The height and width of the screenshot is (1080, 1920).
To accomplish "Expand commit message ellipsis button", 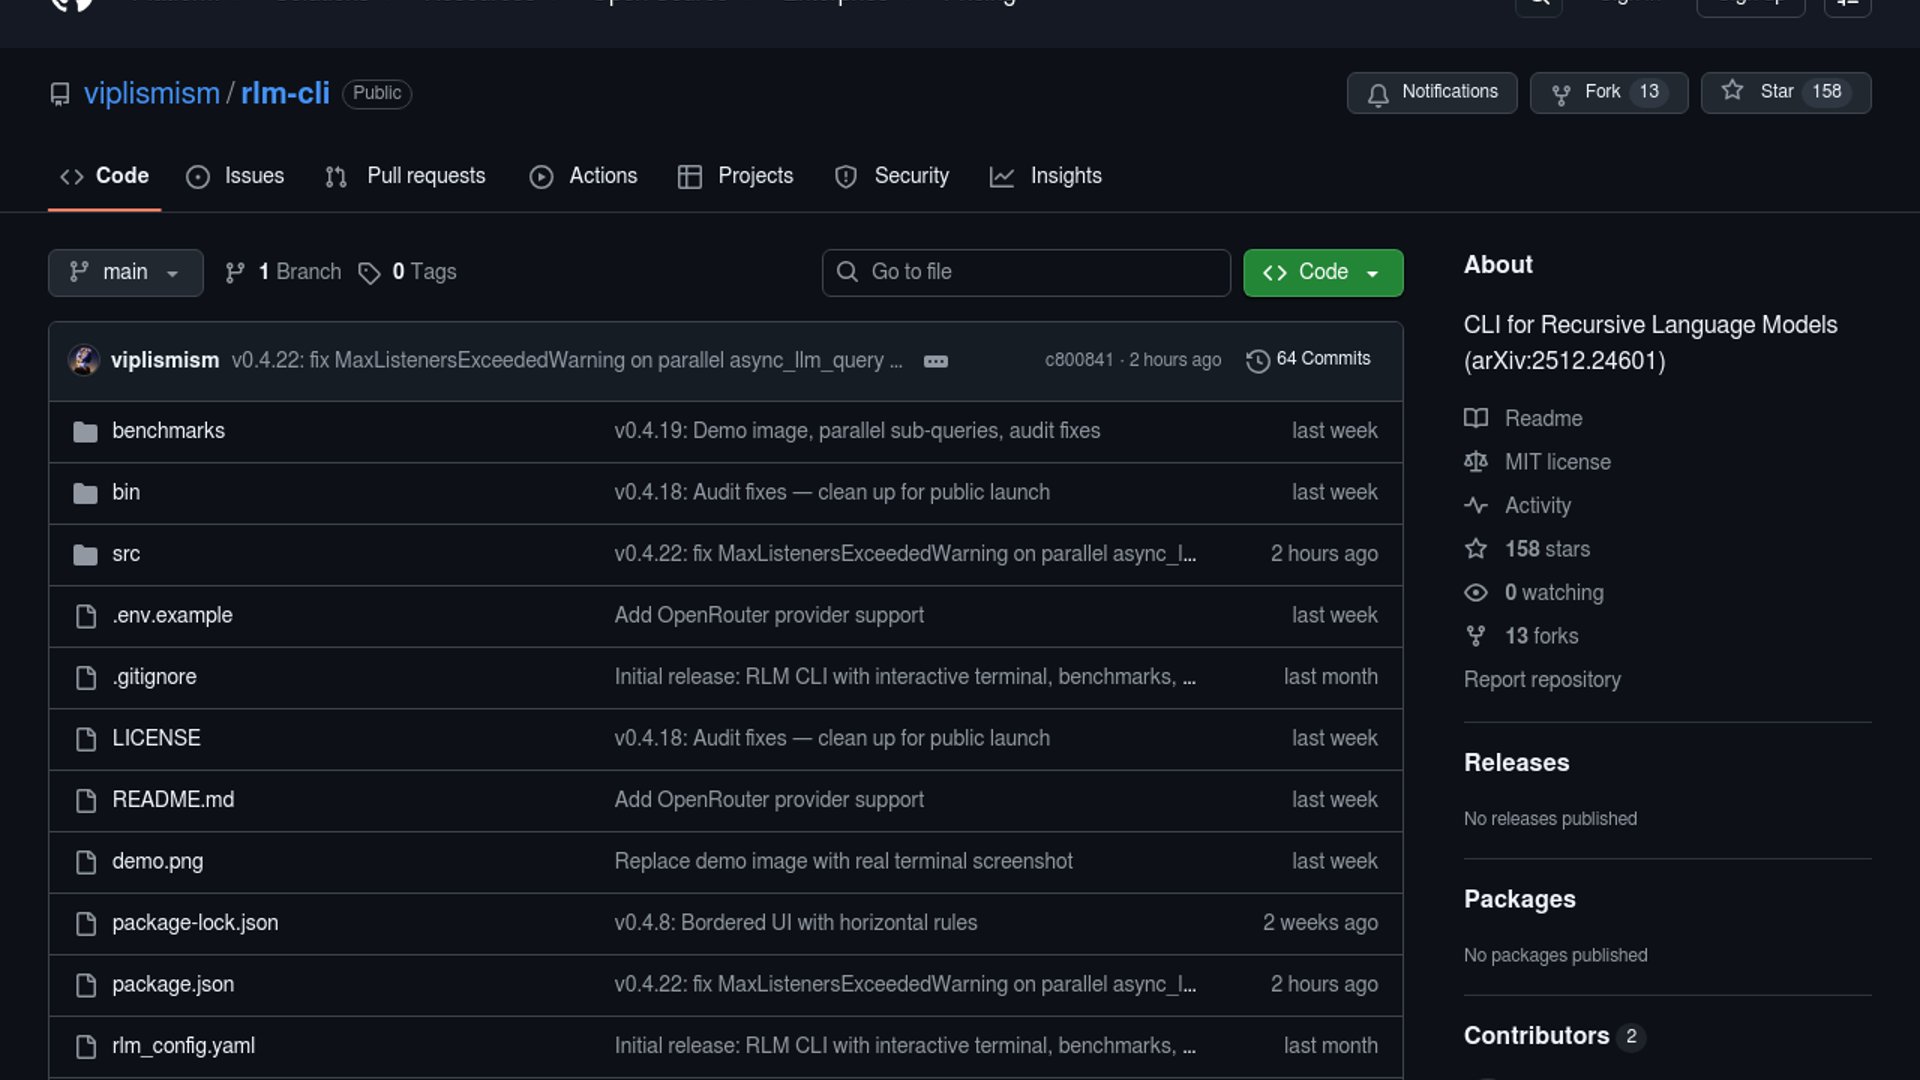I will pyautogui.click(x=935, y=361).
